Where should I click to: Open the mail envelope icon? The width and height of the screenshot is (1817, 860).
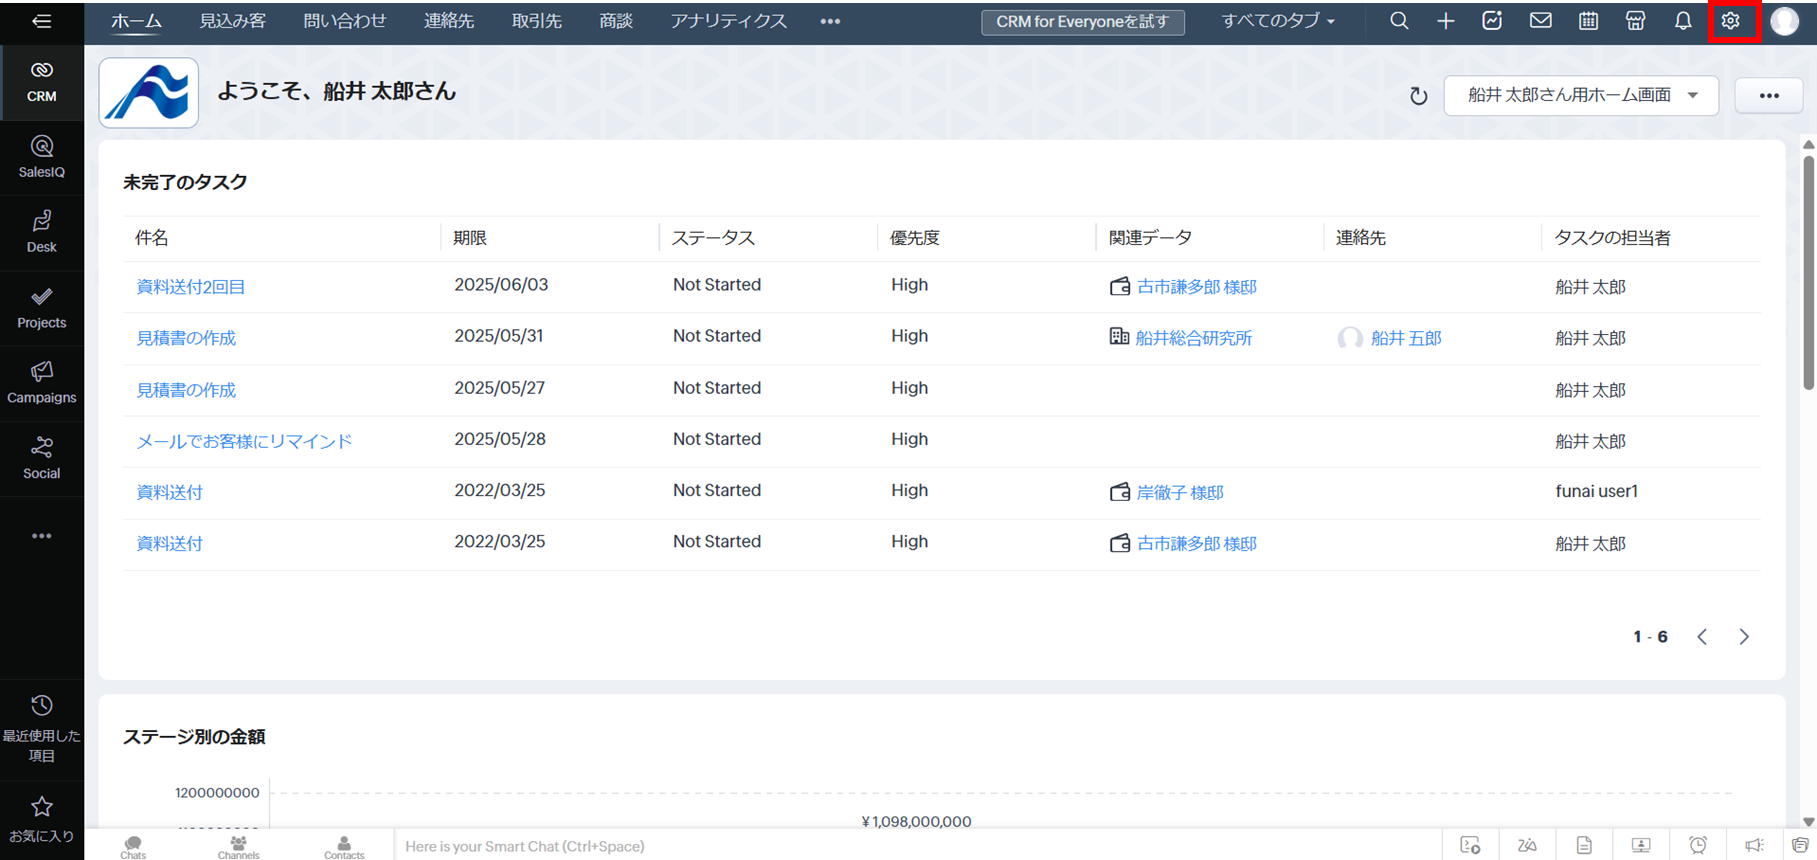tap(1540, 21)
